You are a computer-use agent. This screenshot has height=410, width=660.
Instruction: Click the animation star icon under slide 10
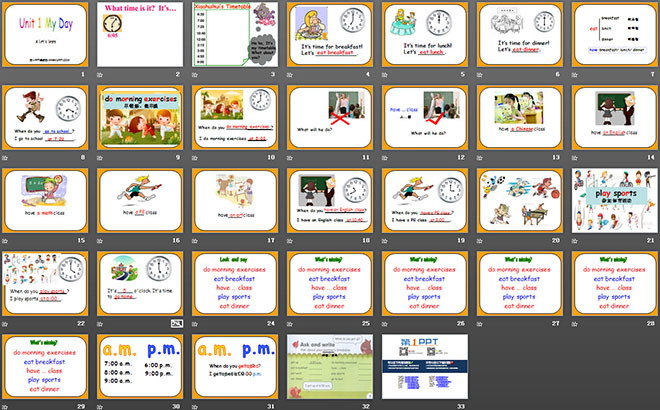point(195,158)
